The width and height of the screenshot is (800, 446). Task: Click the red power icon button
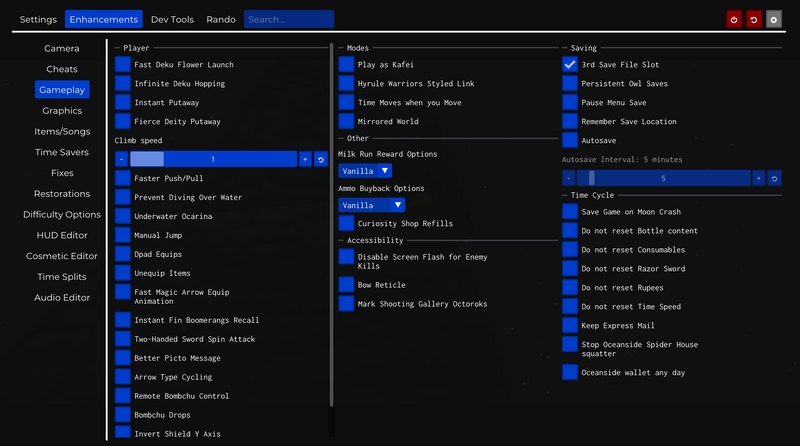[734, 19]
